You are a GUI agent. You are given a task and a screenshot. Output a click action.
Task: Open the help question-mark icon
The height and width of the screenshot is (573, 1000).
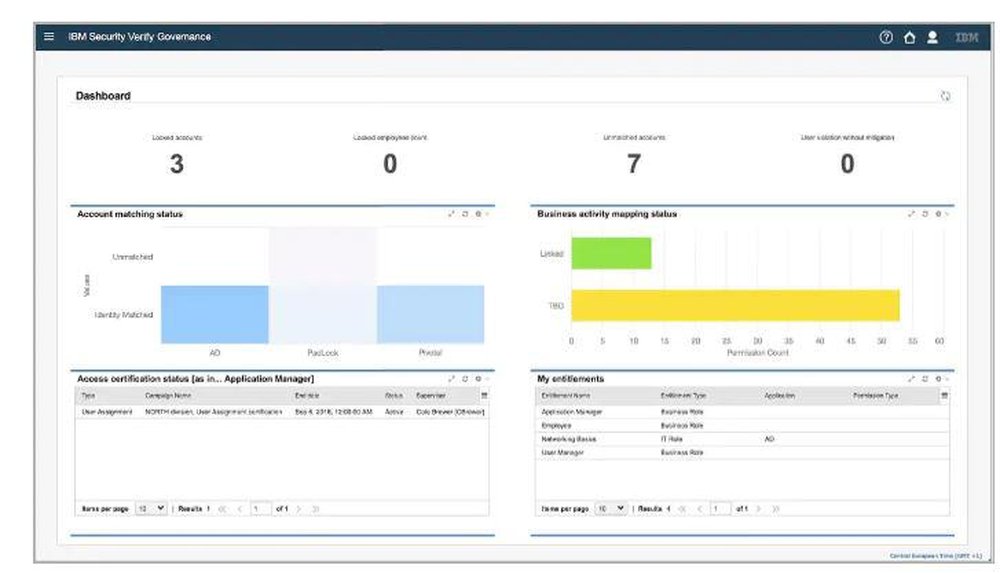click(x=886, y=37)
